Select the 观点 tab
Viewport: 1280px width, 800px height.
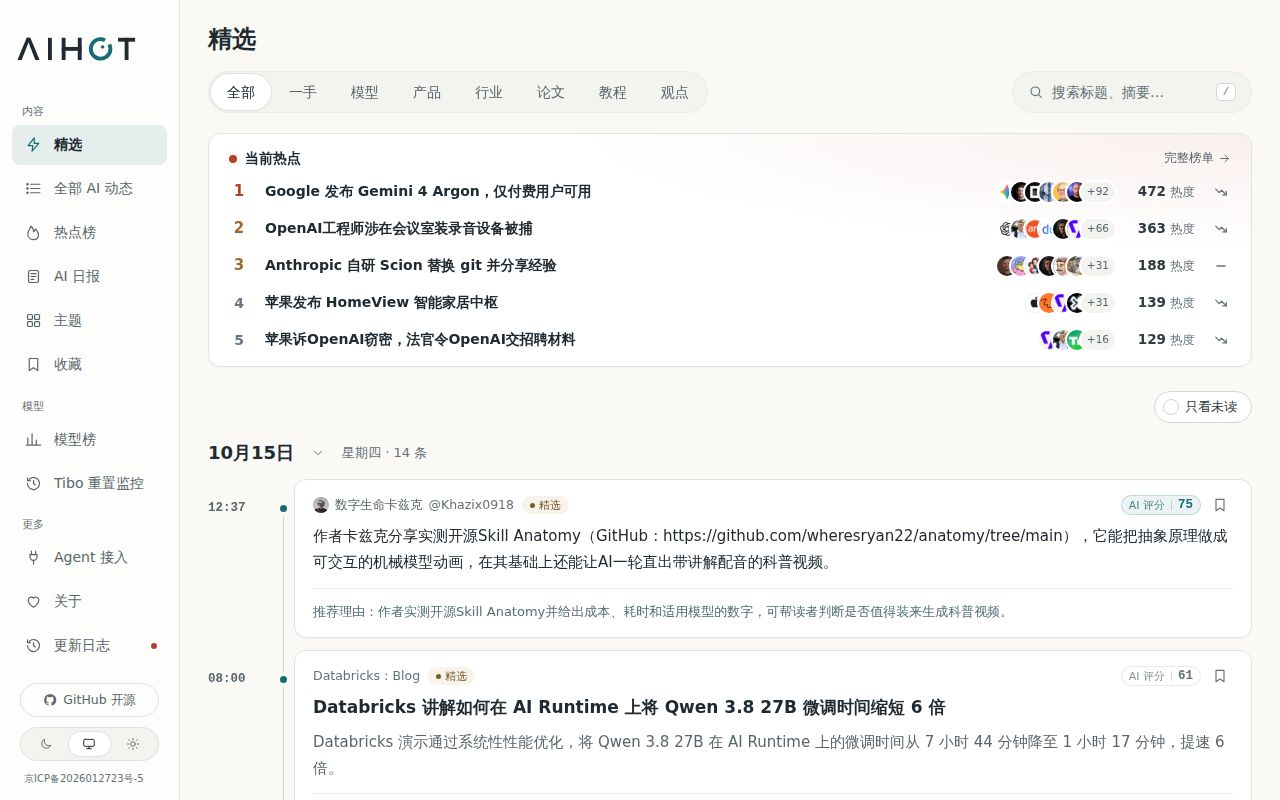point(675,92)
